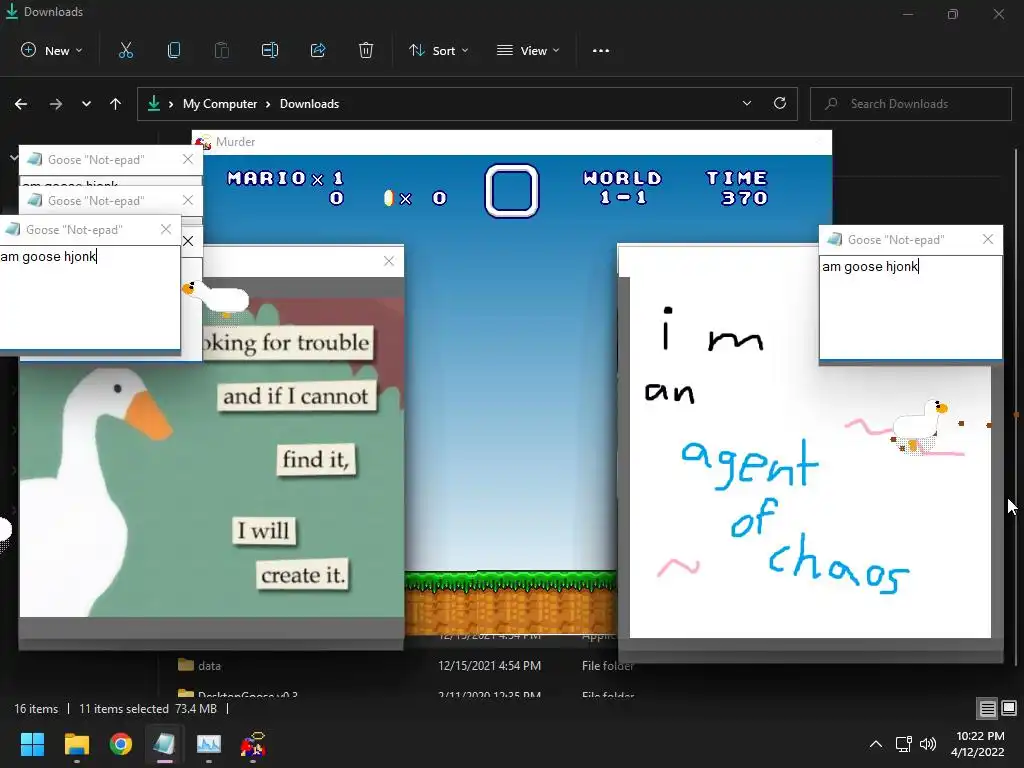This screenshot has height=768, width=1024.
Task: Click the data folder date 12/15/2021 4:54 PM
Action: click(489, 665)
